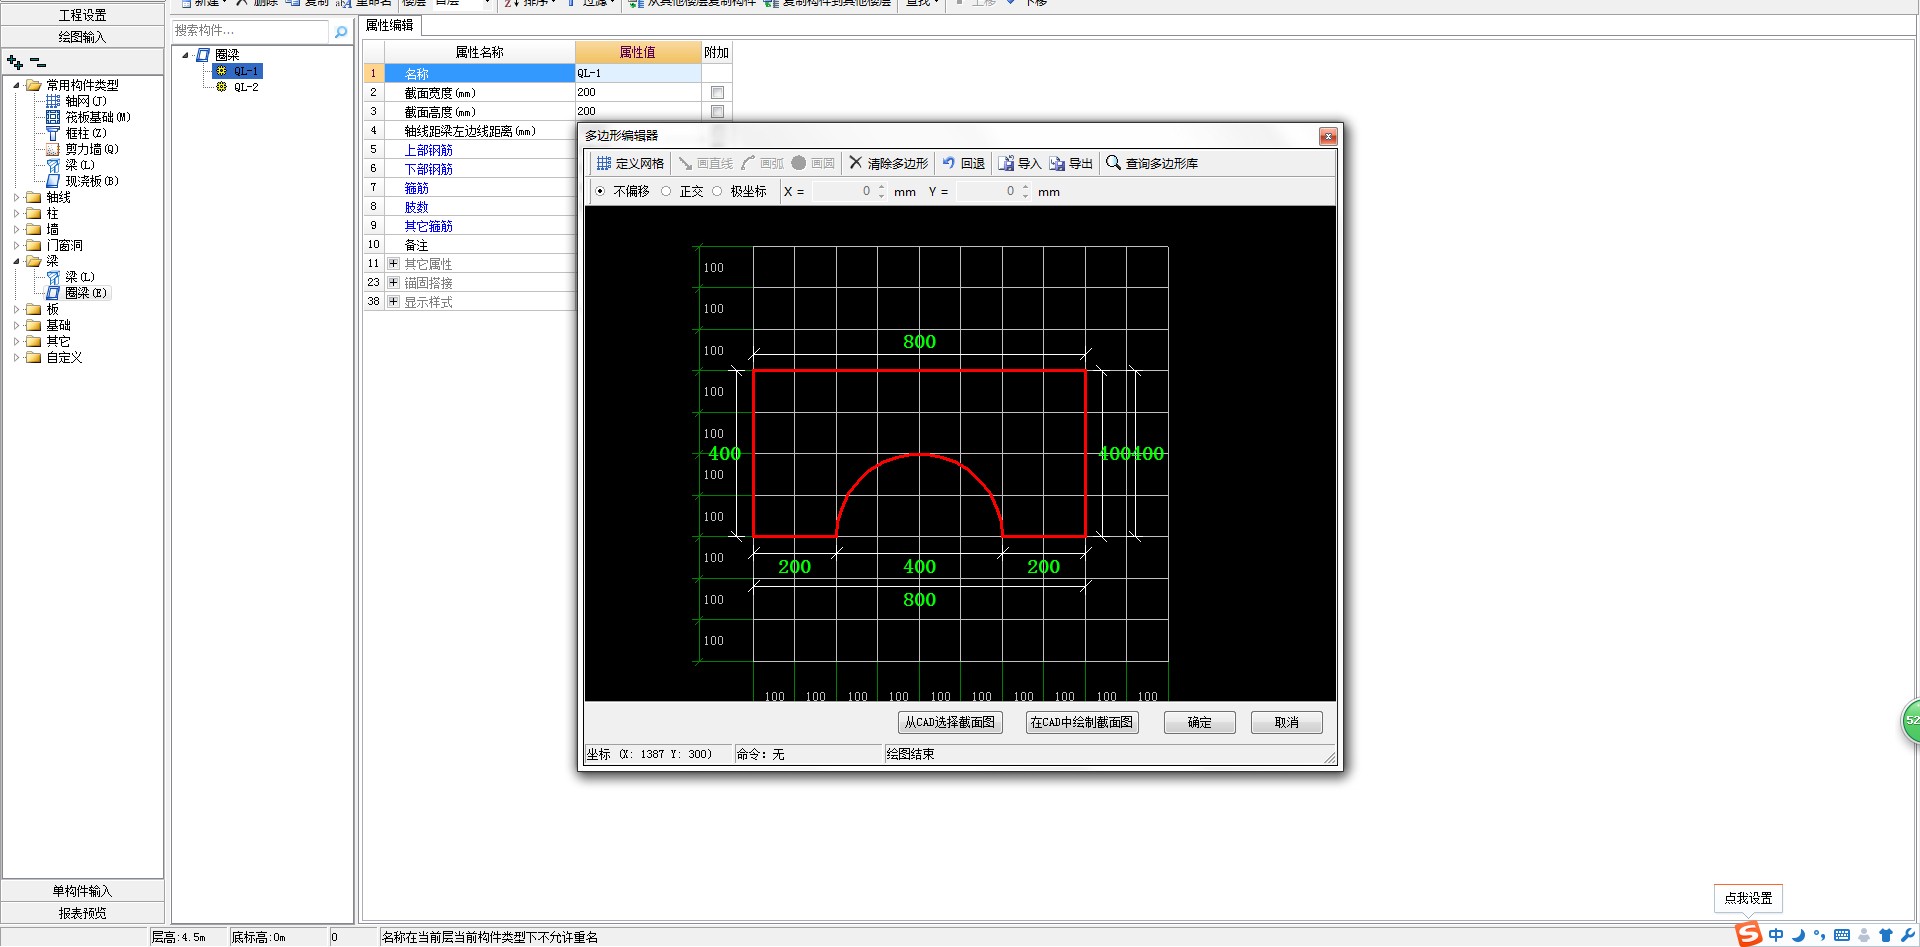
Task: Click the 轴网(J) grid icon in tree
Action: click(53, 101)
